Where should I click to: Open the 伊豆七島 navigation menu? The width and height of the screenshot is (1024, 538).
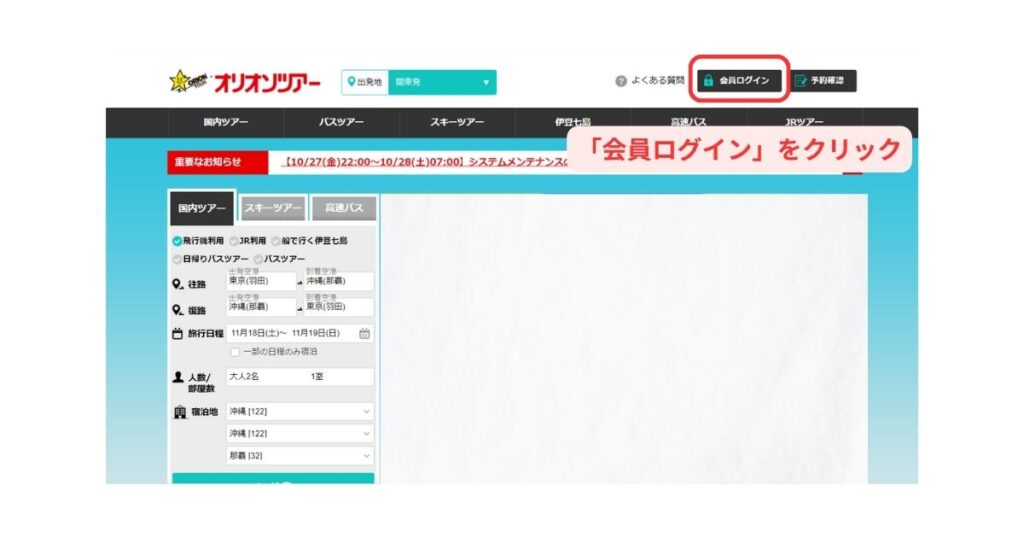point(573,122)
